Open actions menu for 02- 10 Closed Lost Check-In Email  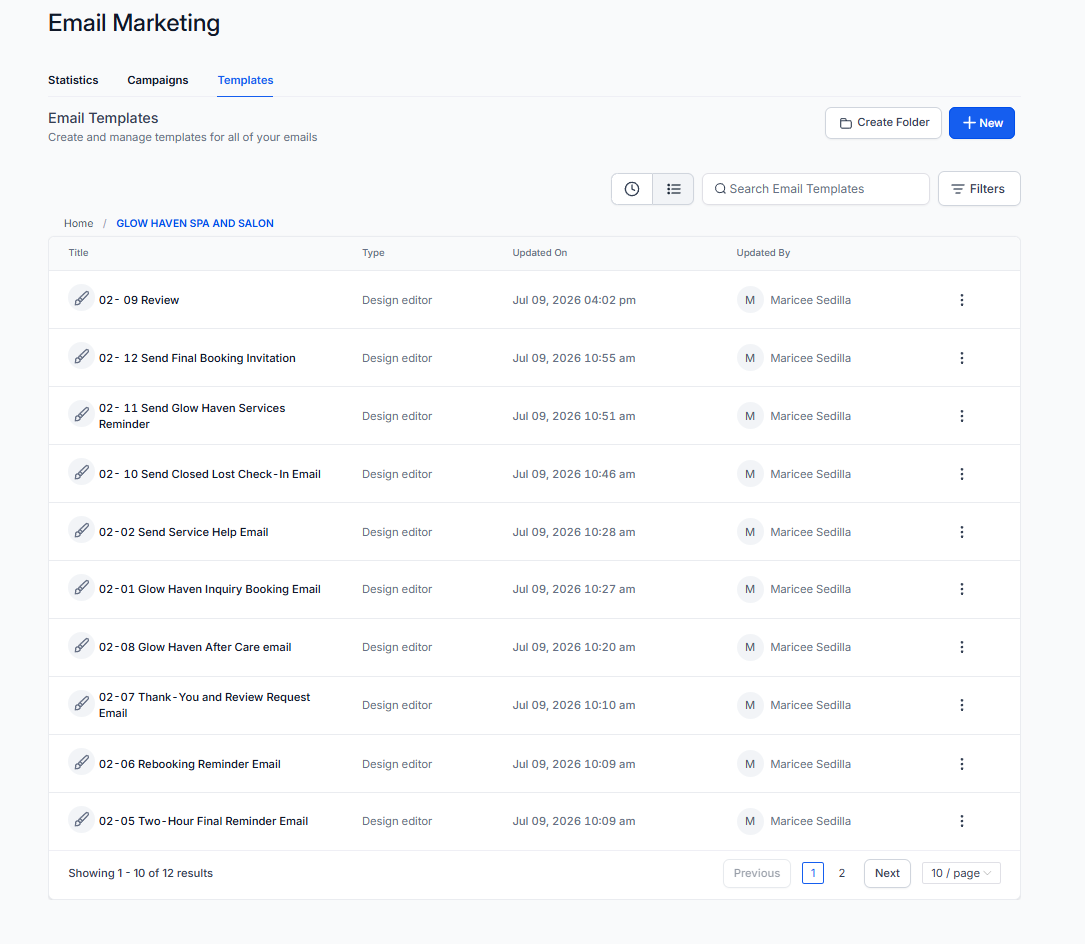962,474
